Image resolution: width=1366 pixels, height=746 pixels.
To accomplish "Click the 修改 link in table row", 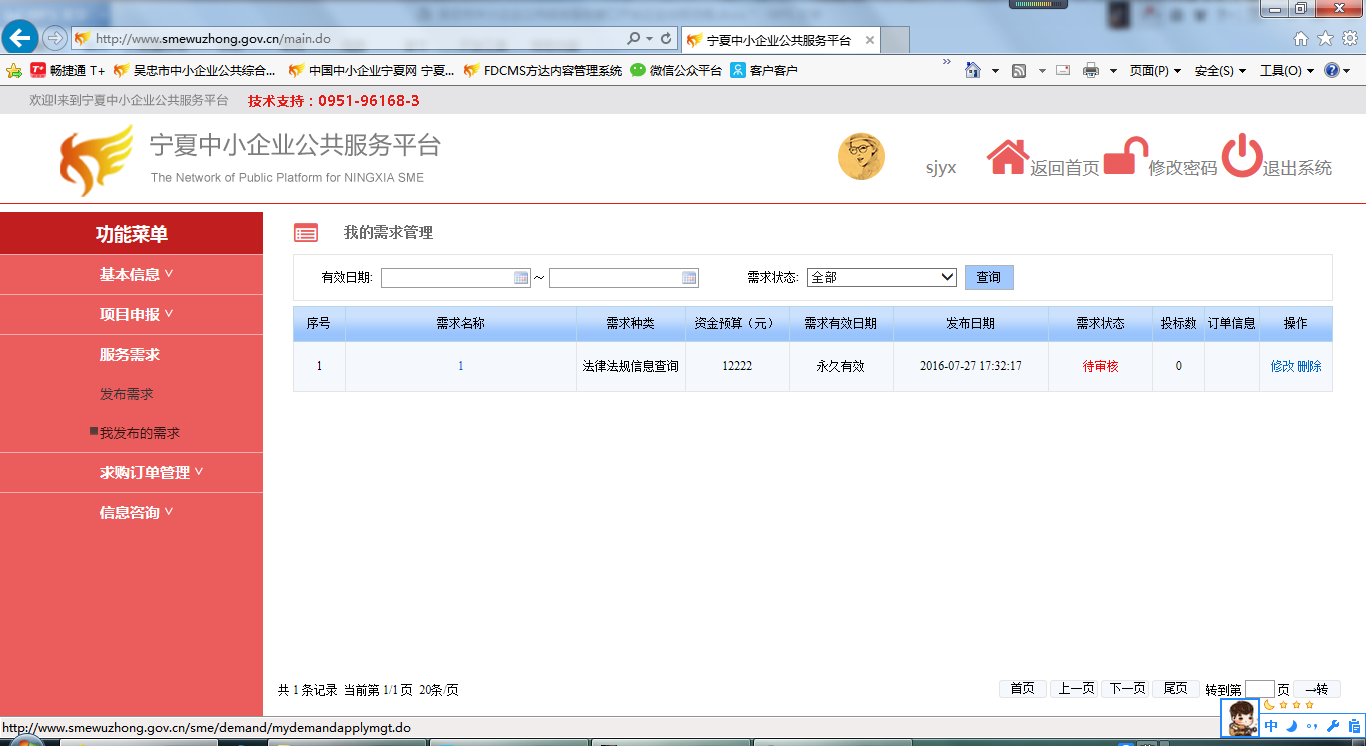I will [1282, 366].
